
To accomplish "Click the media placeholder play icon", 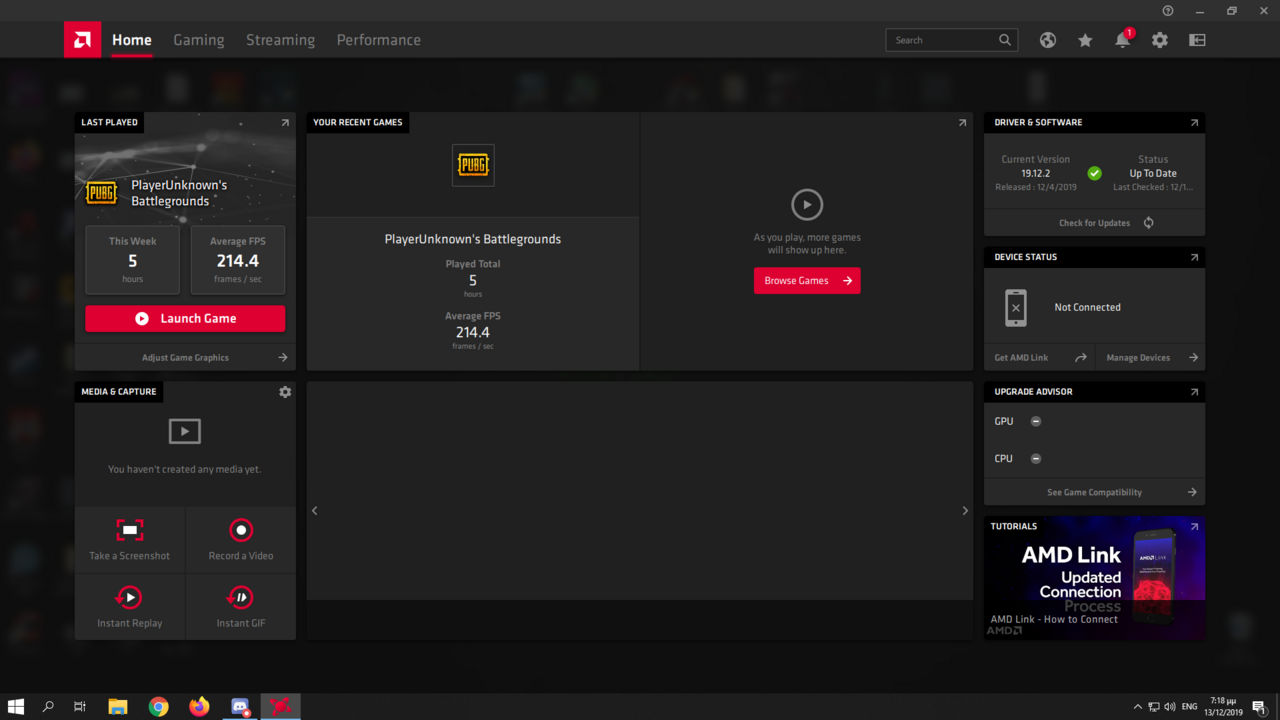I will [184, 431].
